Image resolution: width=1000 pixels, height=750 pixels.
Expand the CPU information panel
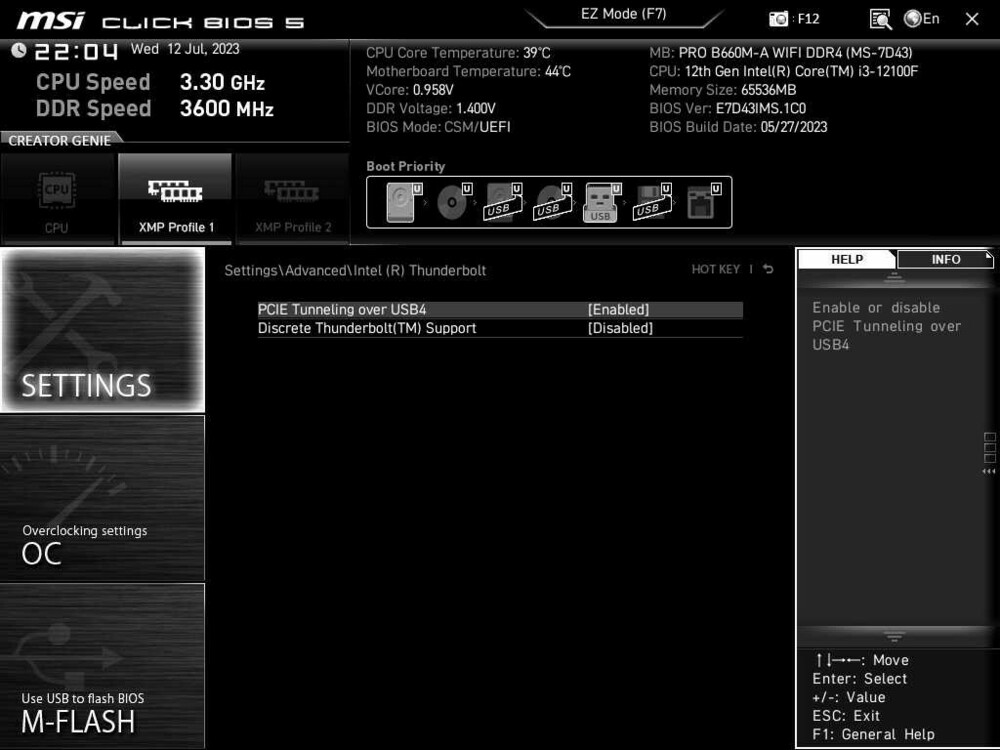click(x=57, y=198)
